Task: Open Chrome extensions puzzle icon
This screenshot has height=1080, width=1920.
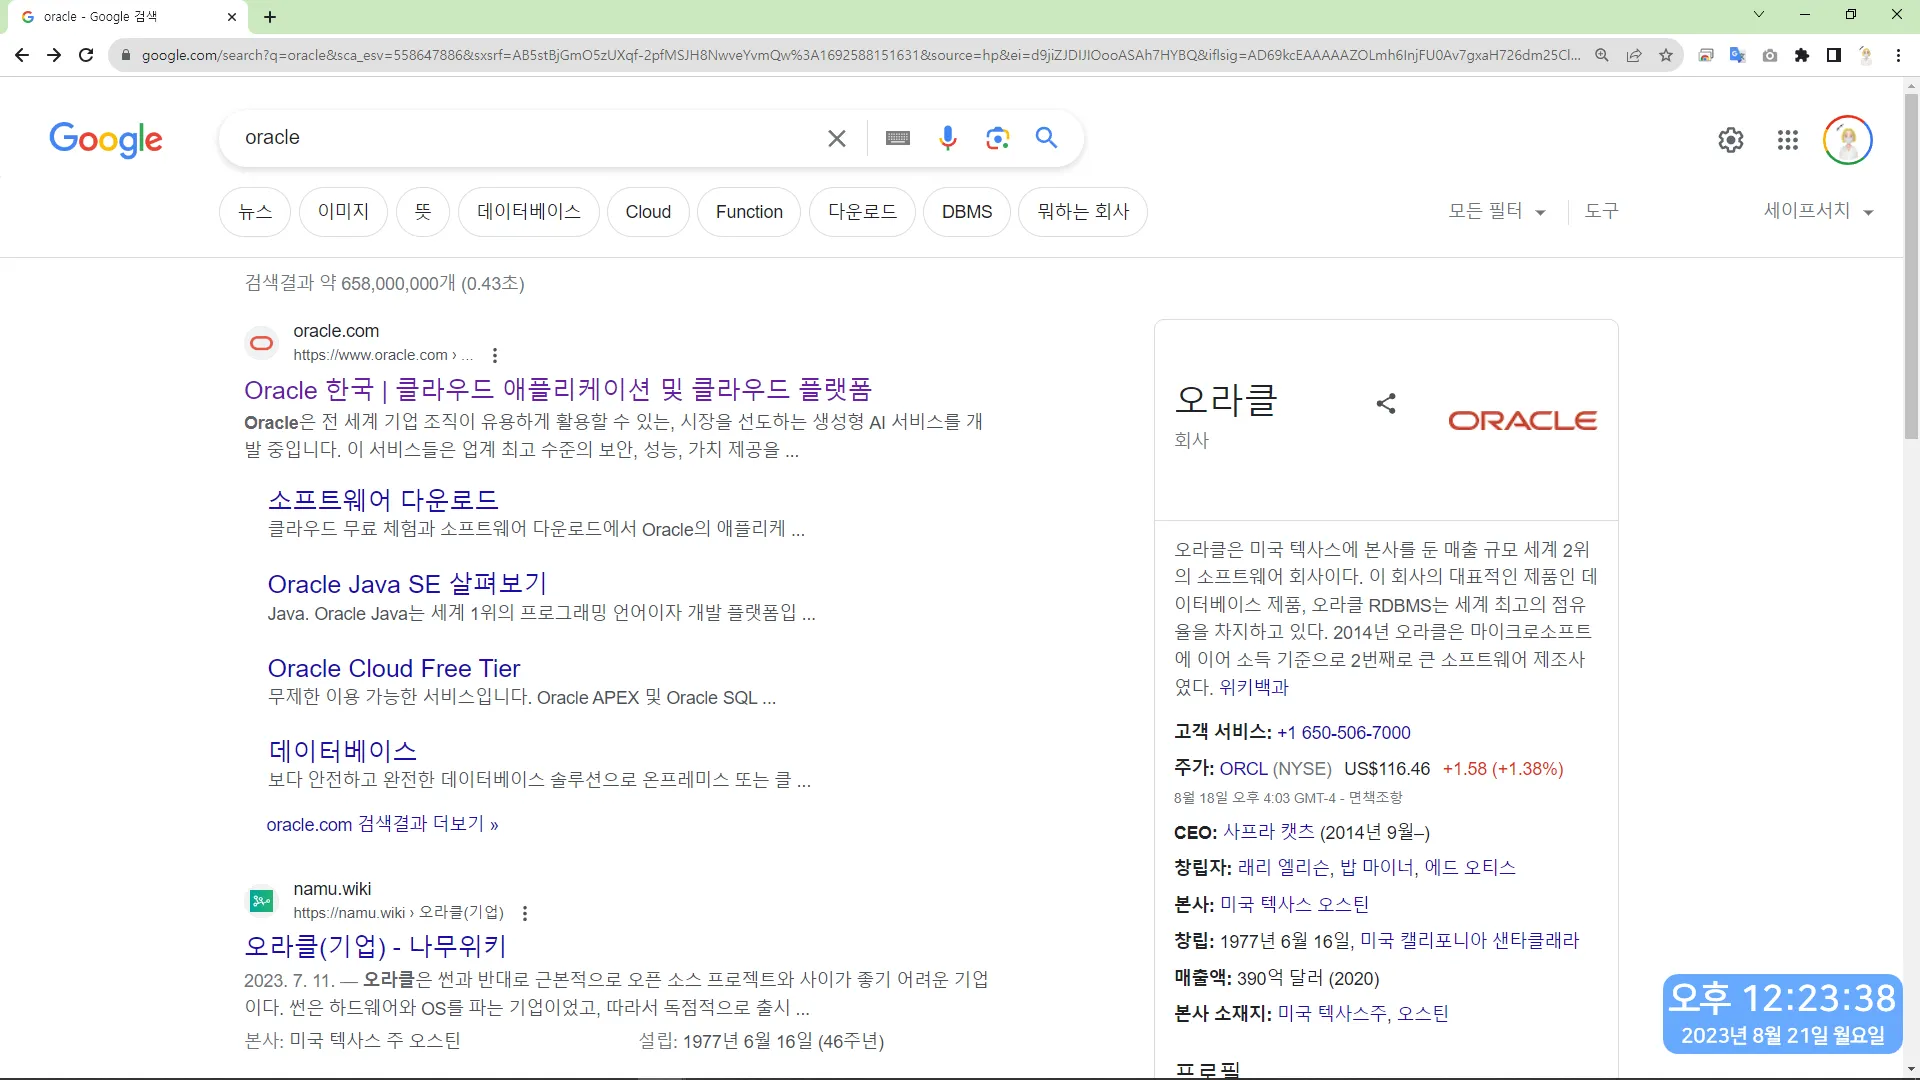Action: (x=1802, y=55)
